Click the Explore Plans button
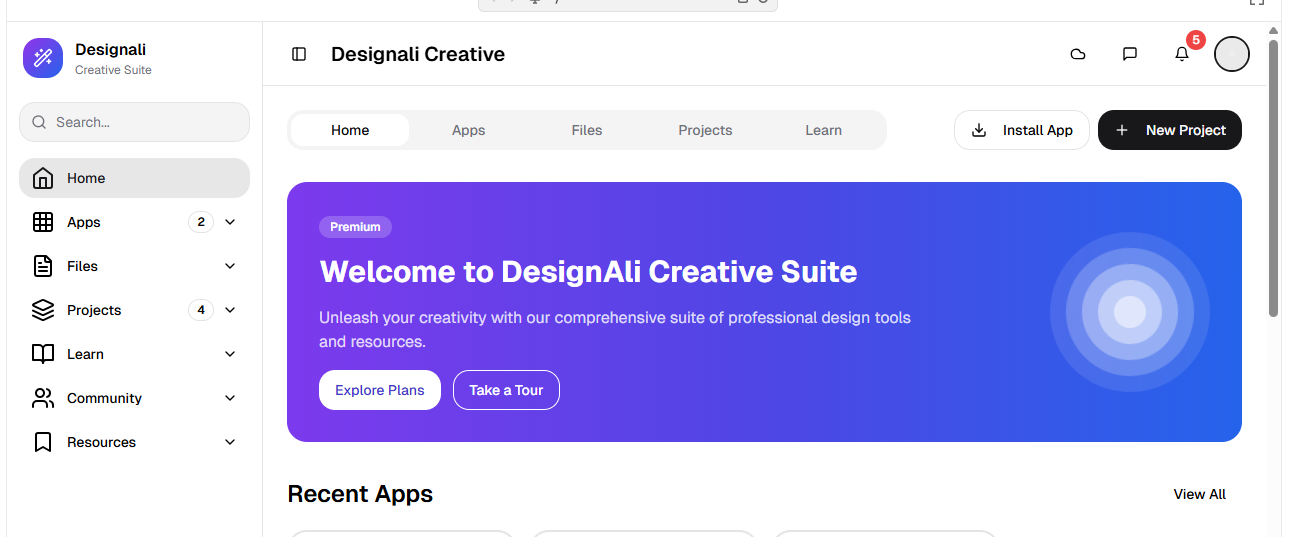Viewport: 1292px width, 537px height. click(x=380, y=390)
